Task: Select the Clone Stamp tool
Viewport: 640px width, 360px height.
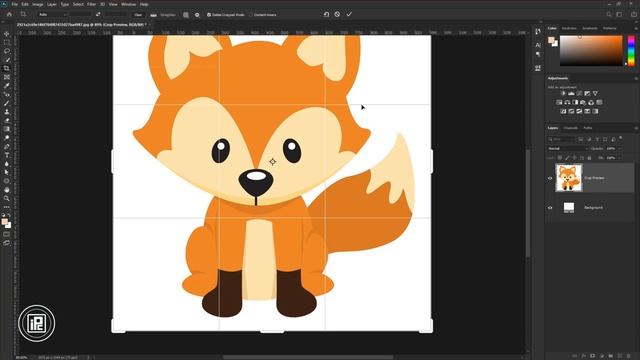Action: tap(7, 111)
